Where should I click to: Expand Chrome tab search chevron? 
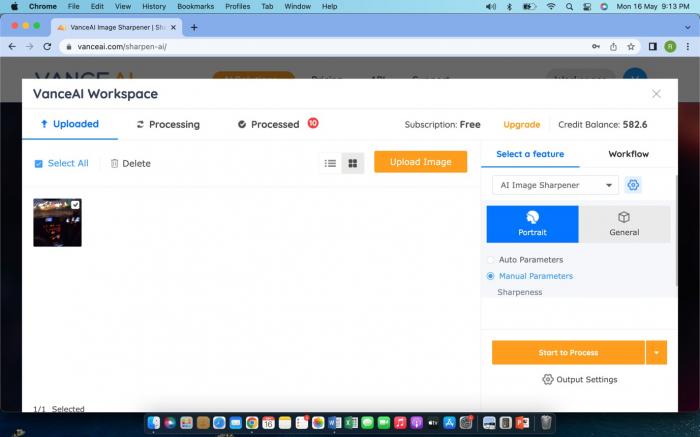coord(688,27)
